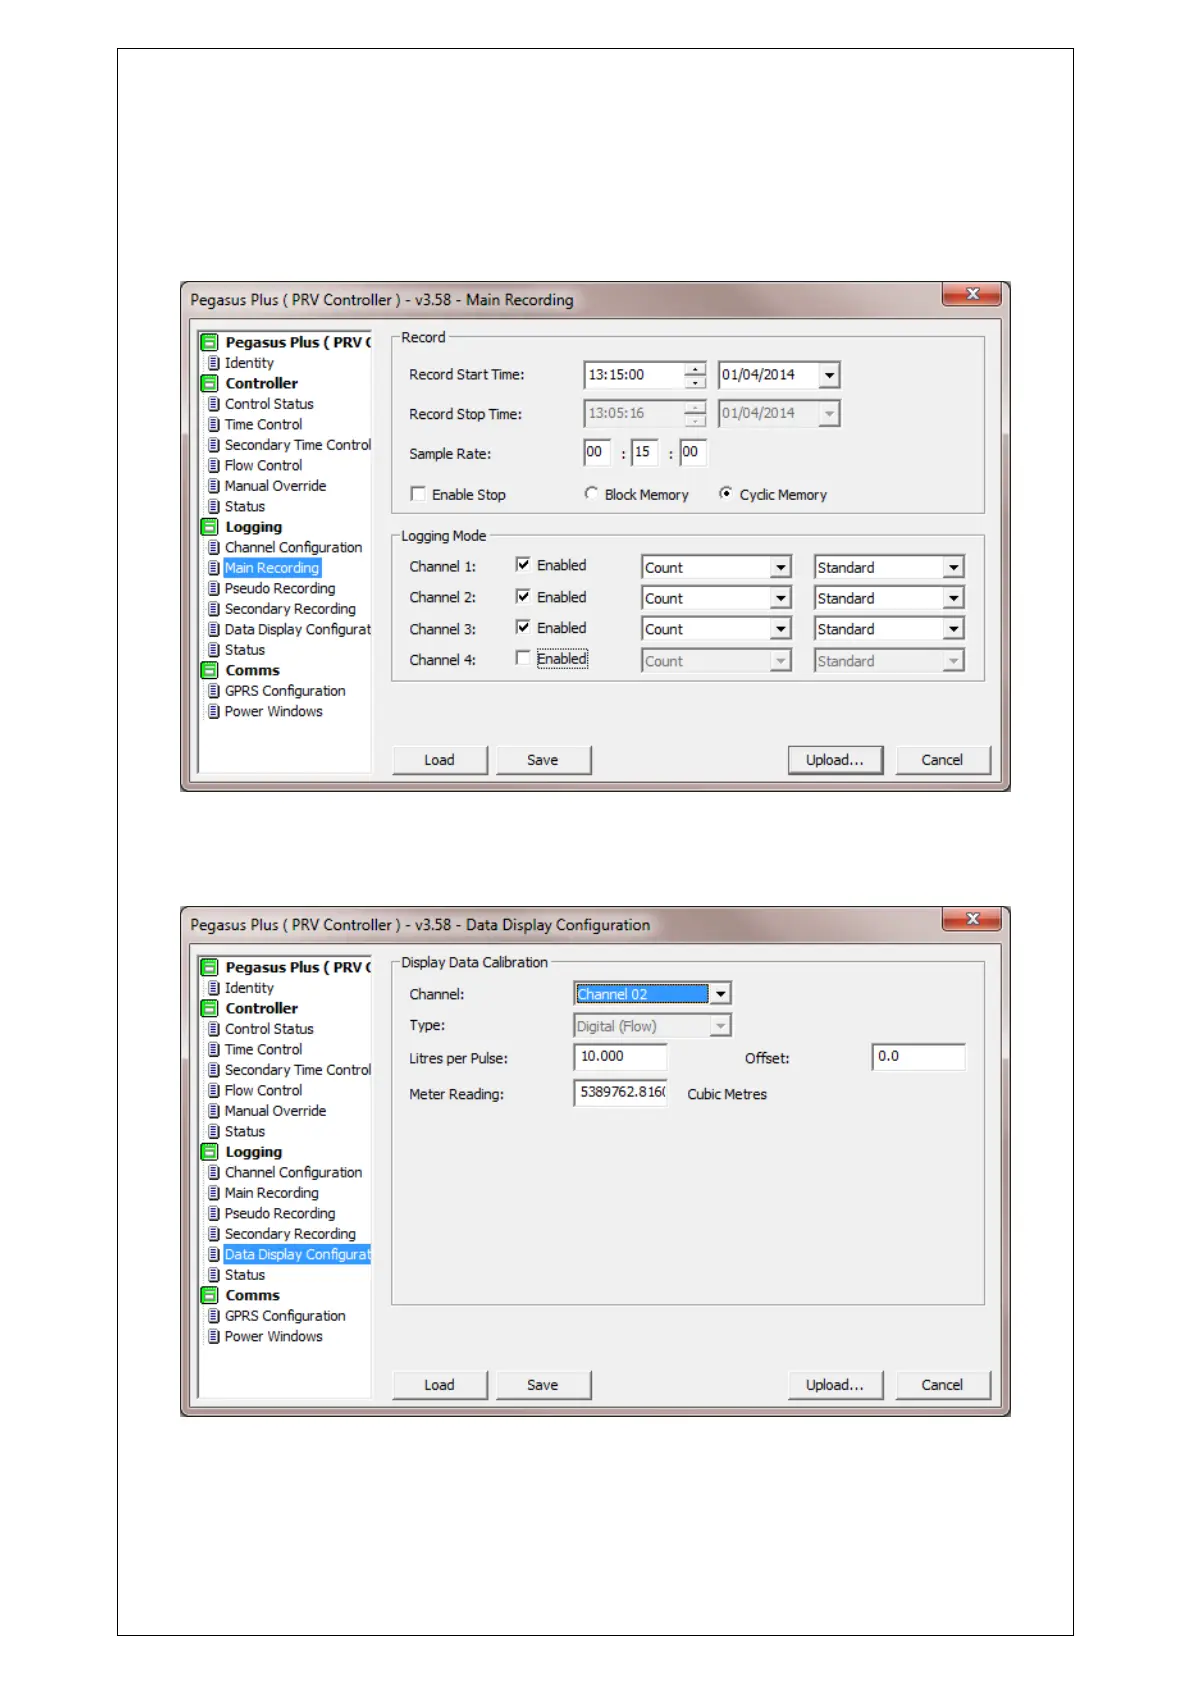The height and width of the screenshot is (1684, 1191).
Task: Open Channel 1 Count mode dropdown
Action: point(781,568)
